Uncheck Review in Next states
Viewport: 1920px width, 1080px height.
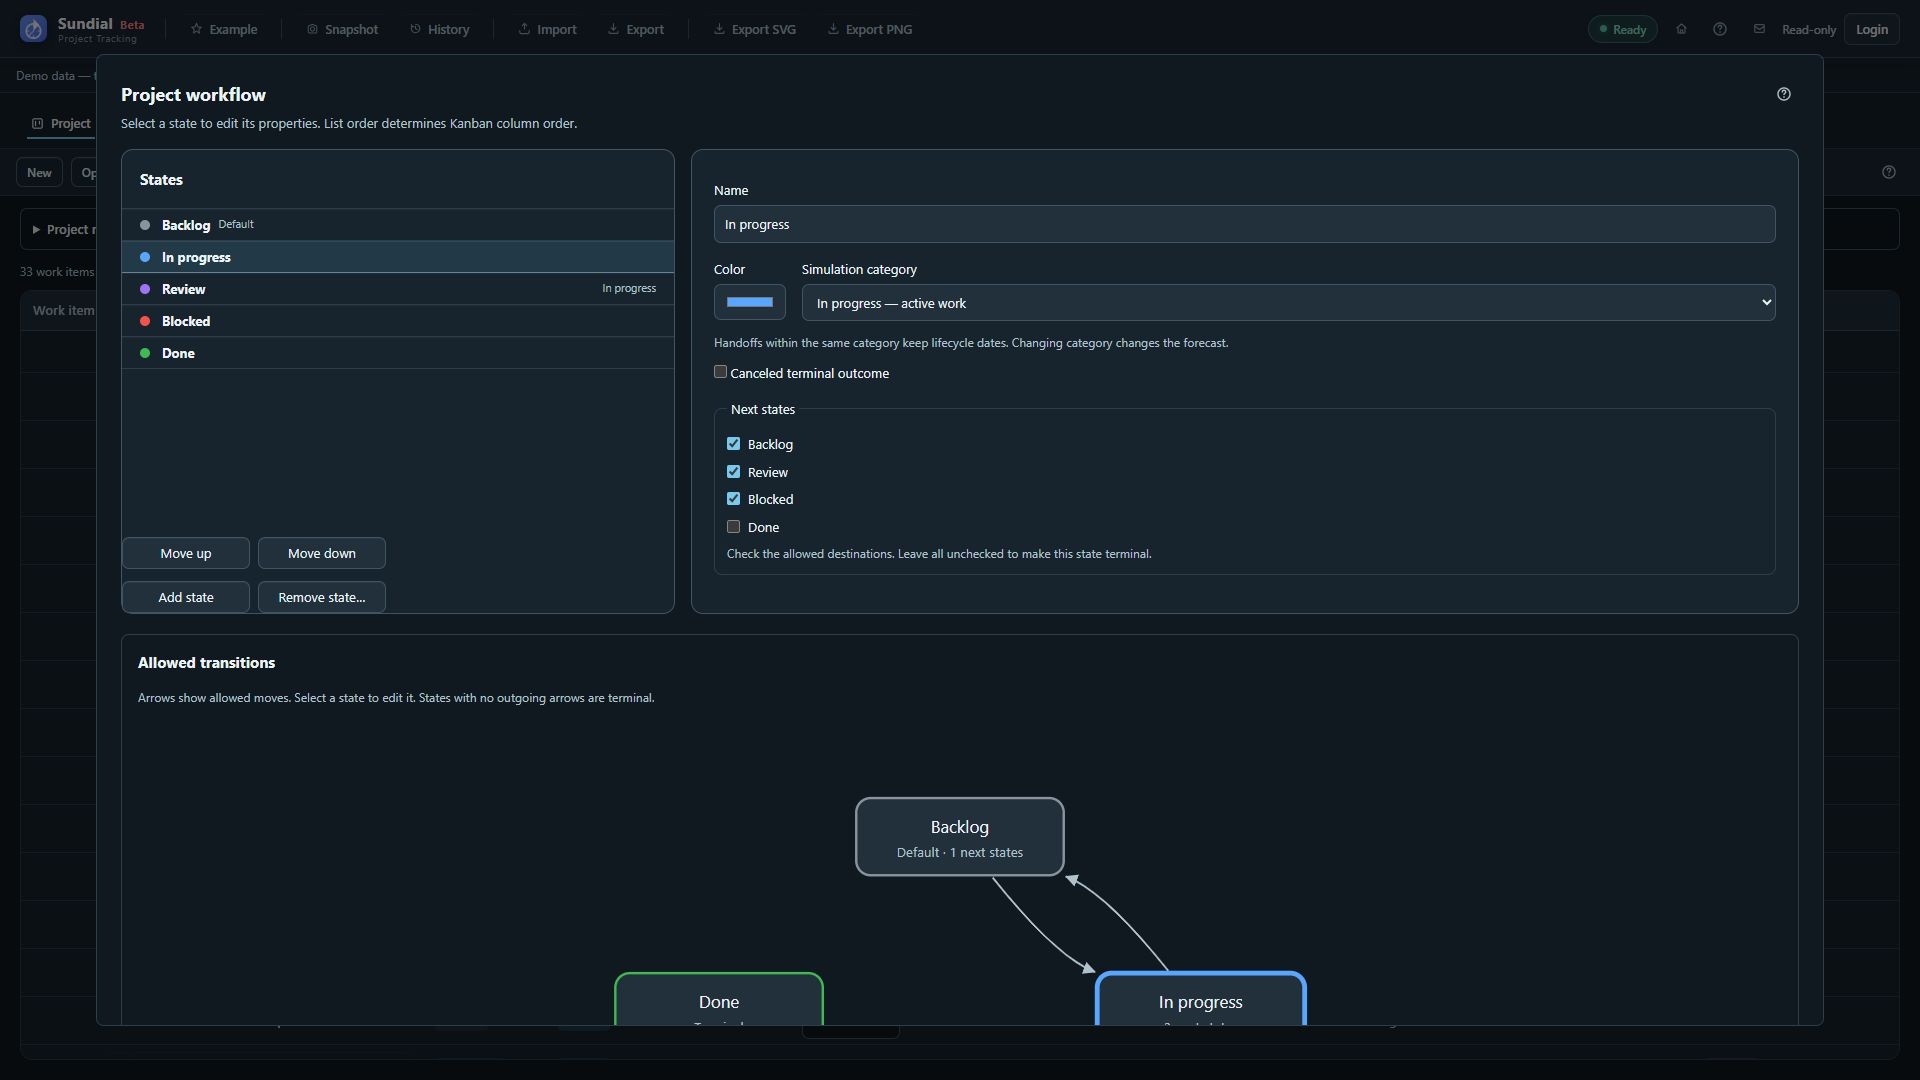pyautogui.click(x=733, y=472)
